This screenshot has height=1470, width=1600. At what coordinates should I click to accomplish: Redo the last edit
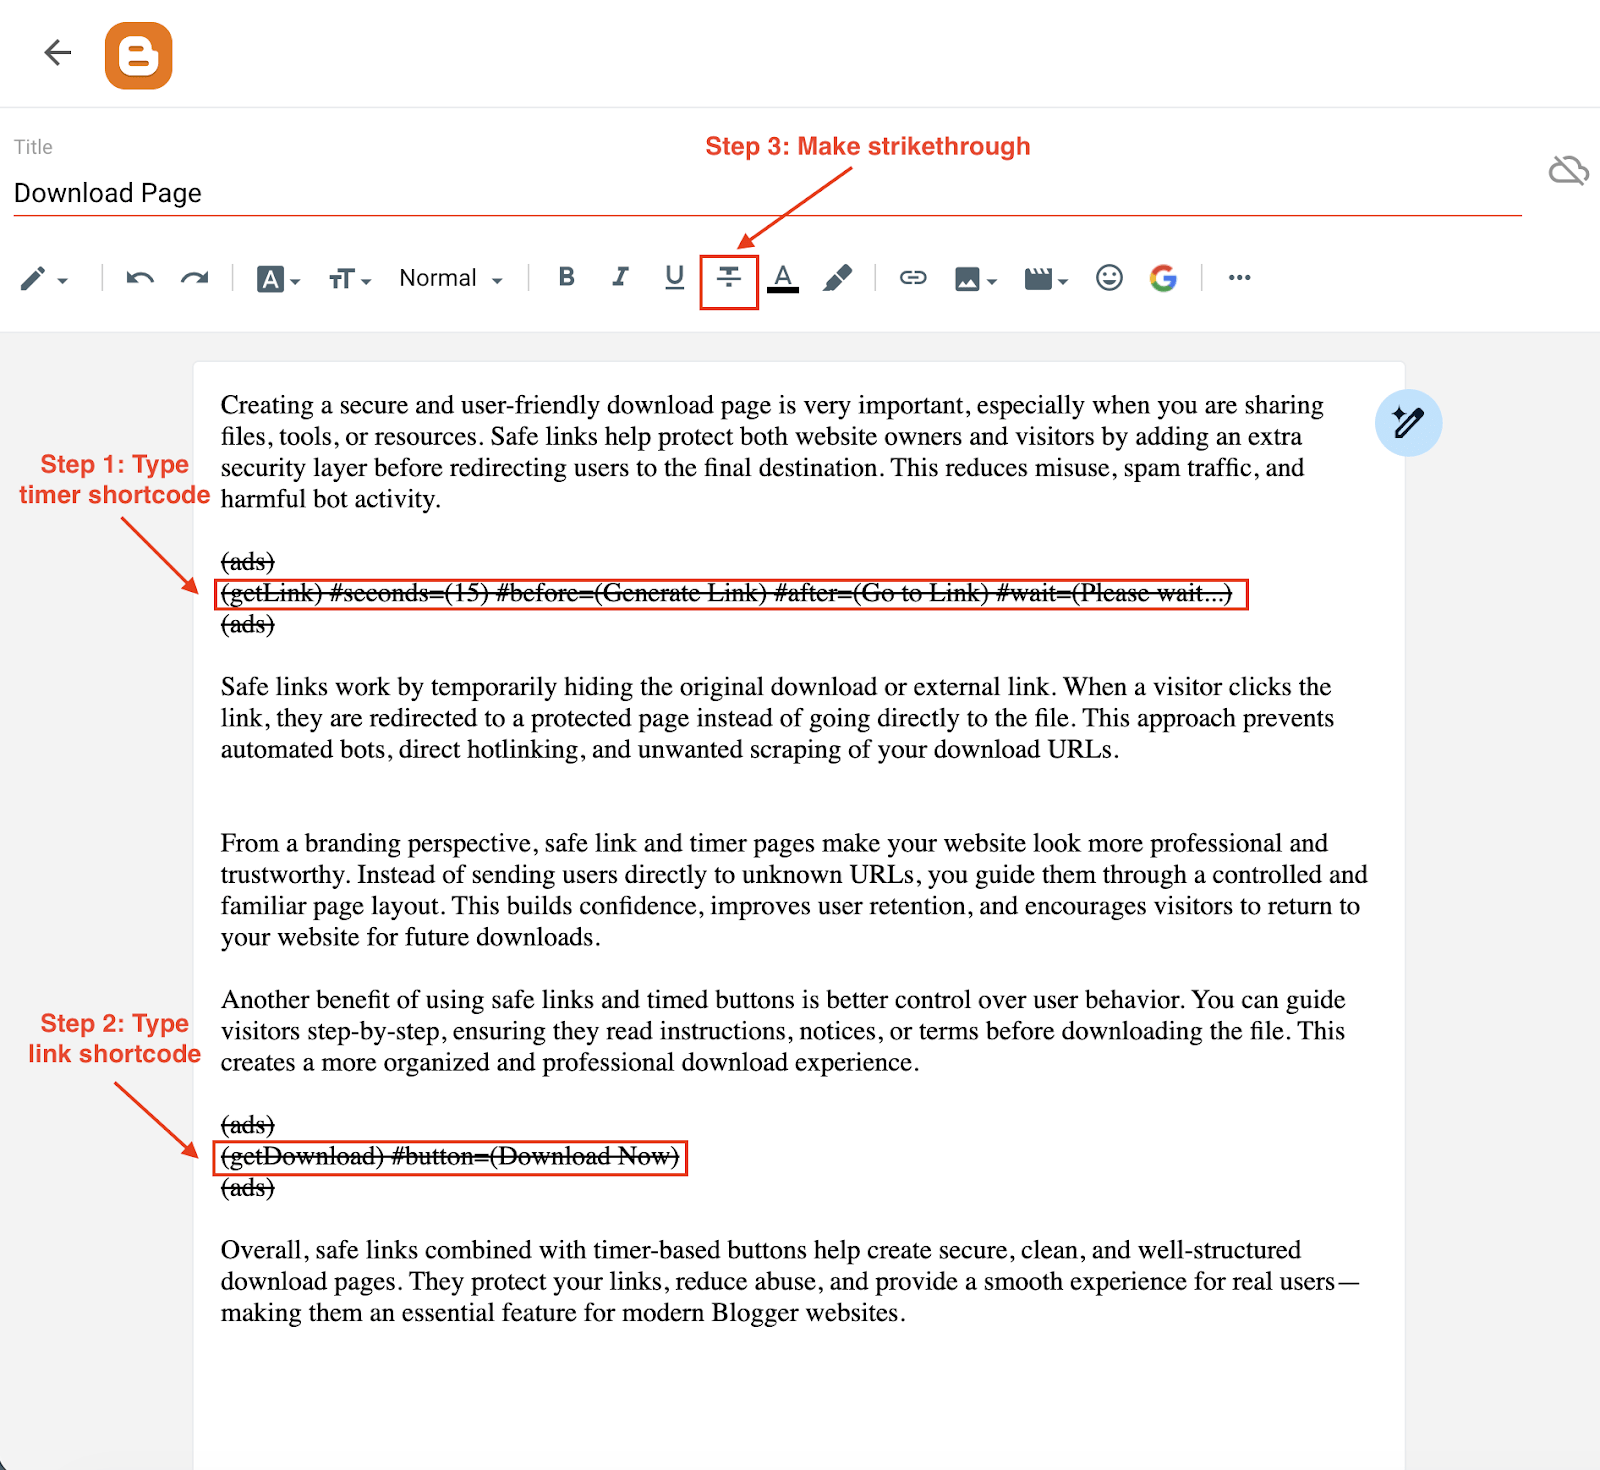[x=195, y=278]
